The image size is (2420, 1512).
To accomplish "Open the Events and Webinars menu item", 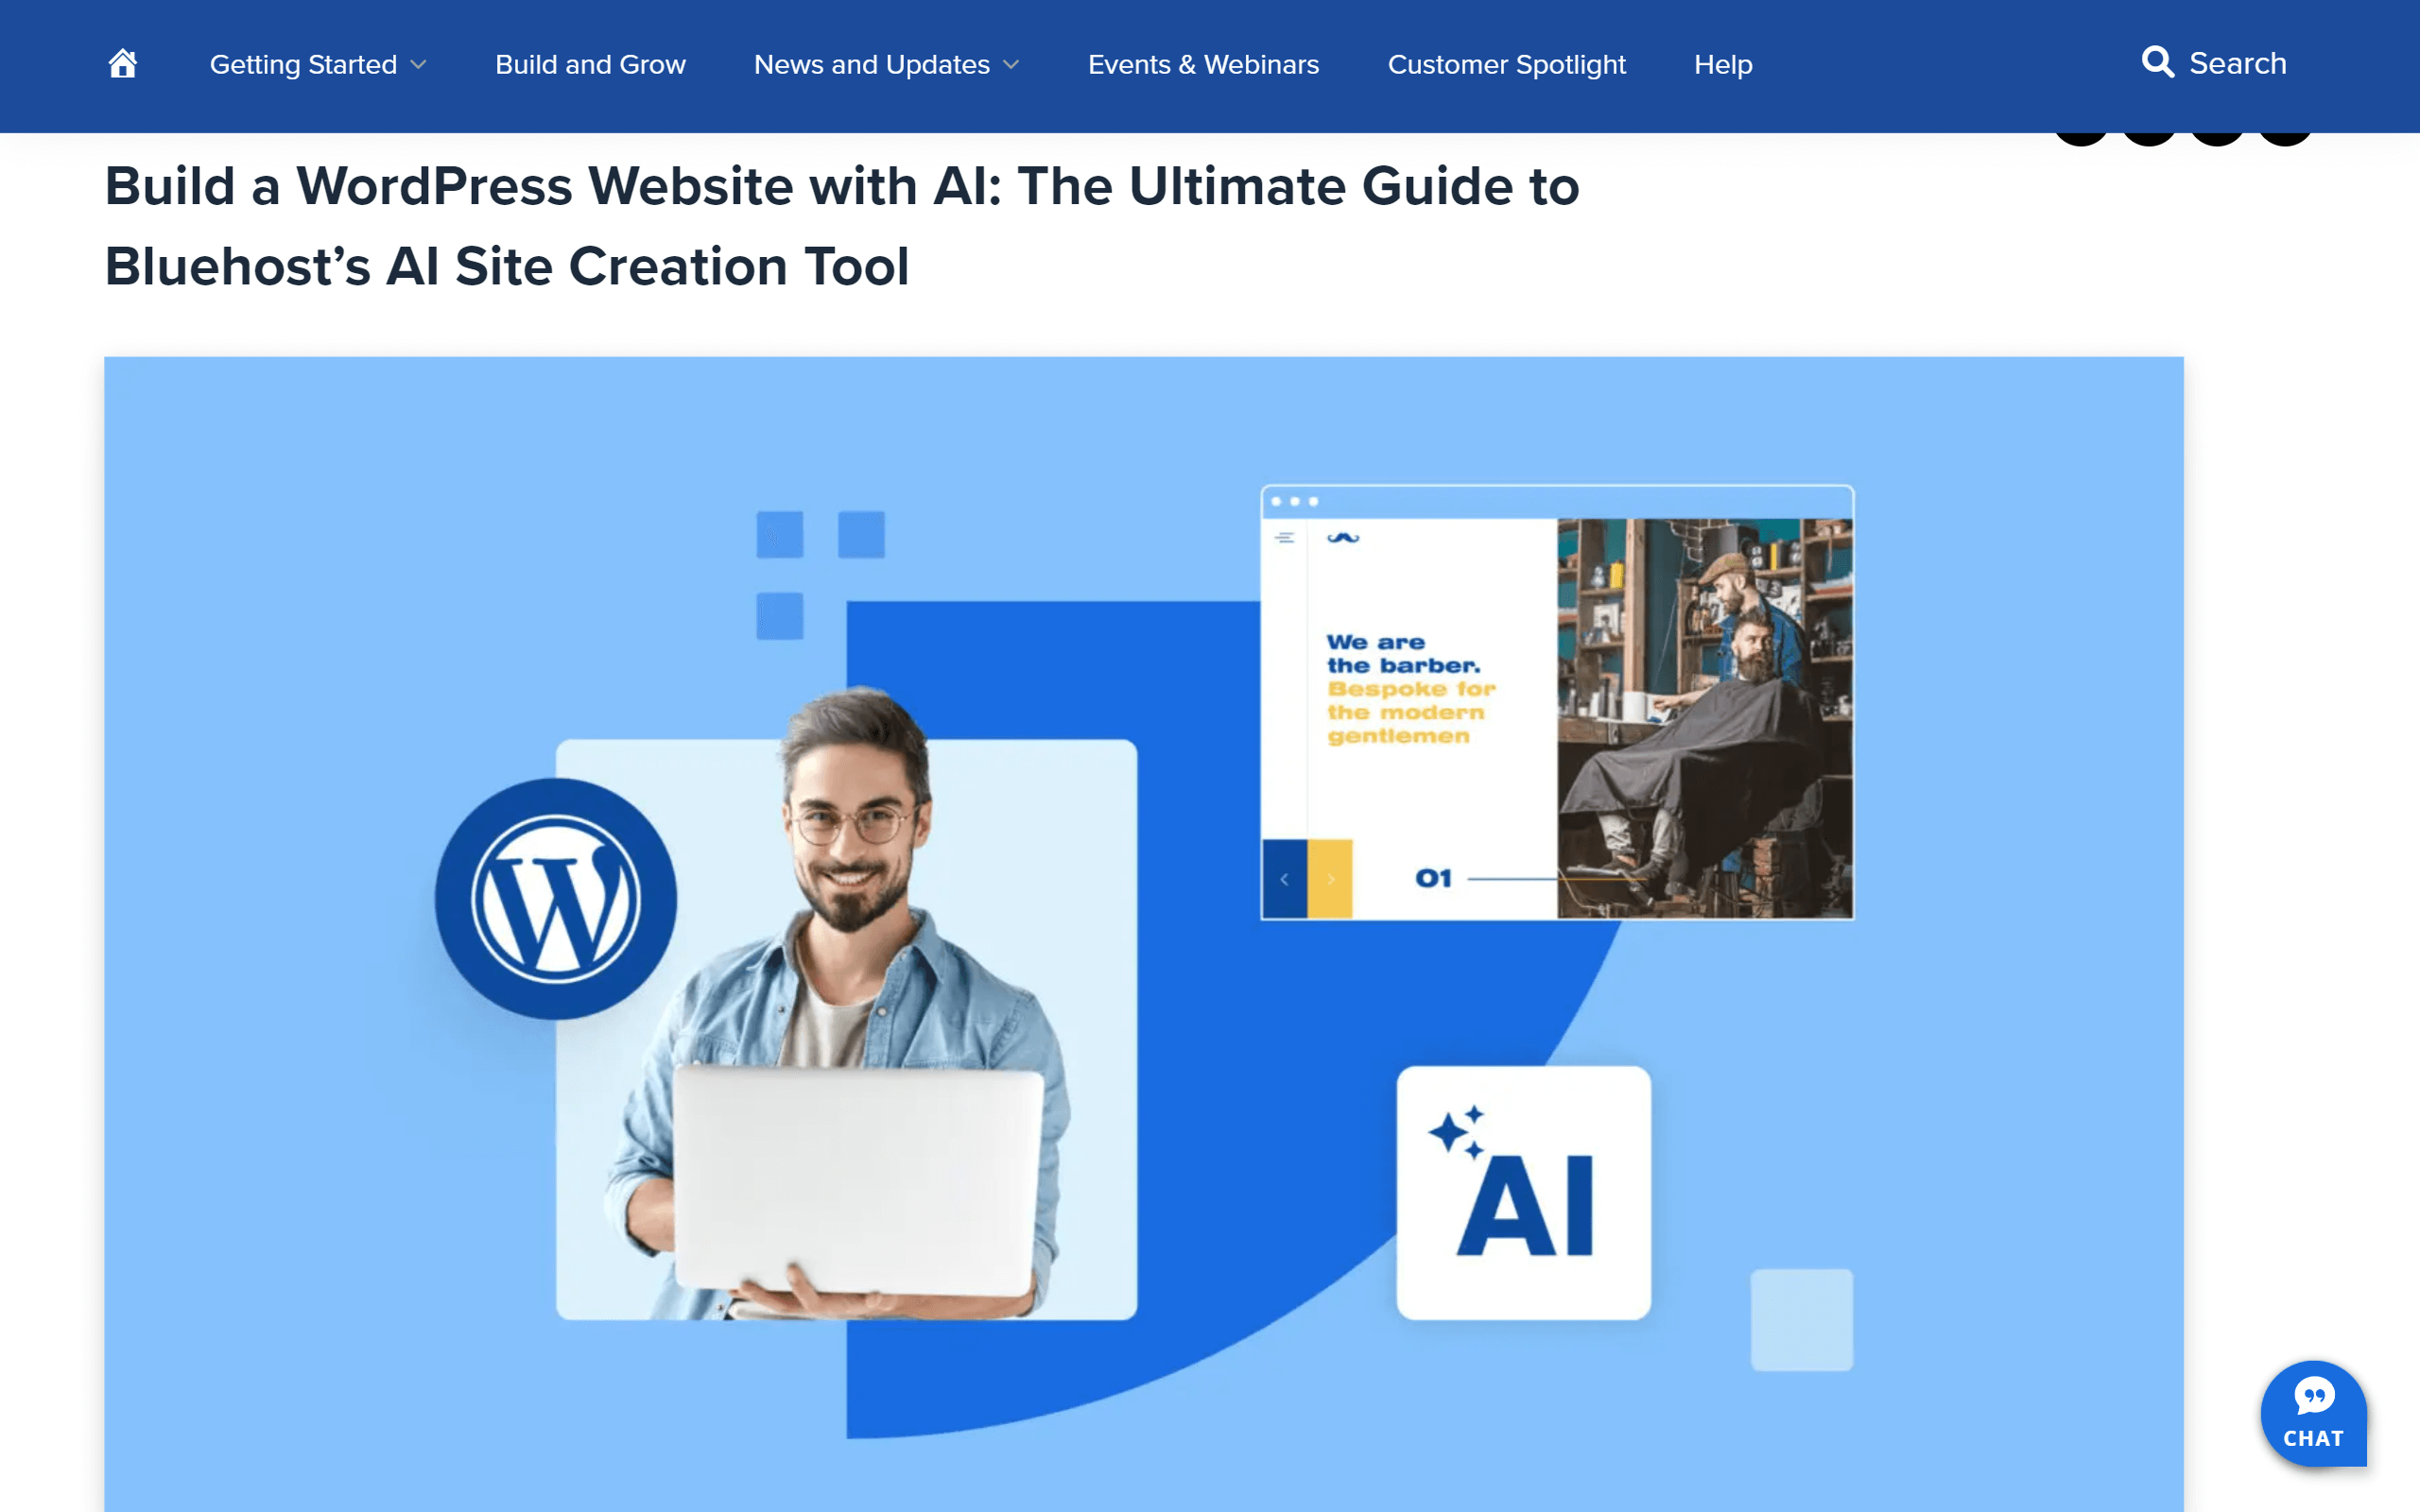I will 1204,62.
